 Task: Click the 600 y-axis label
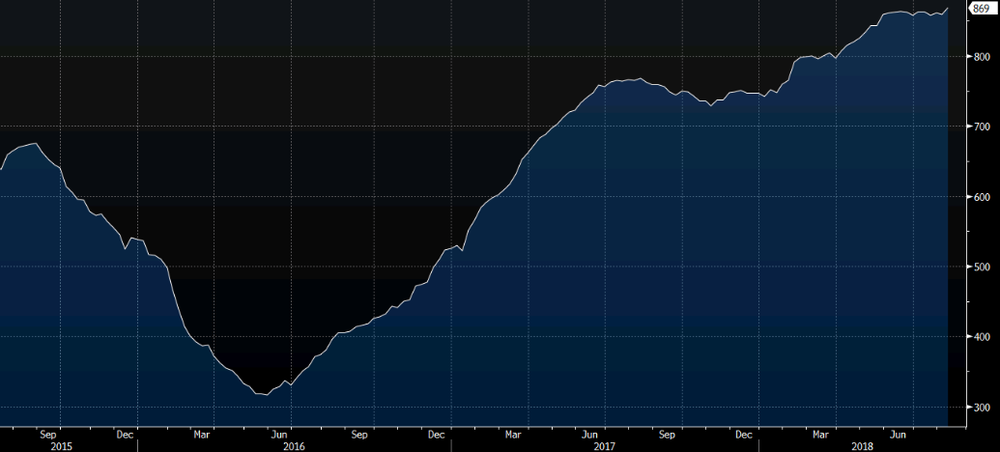click(982, 197)
